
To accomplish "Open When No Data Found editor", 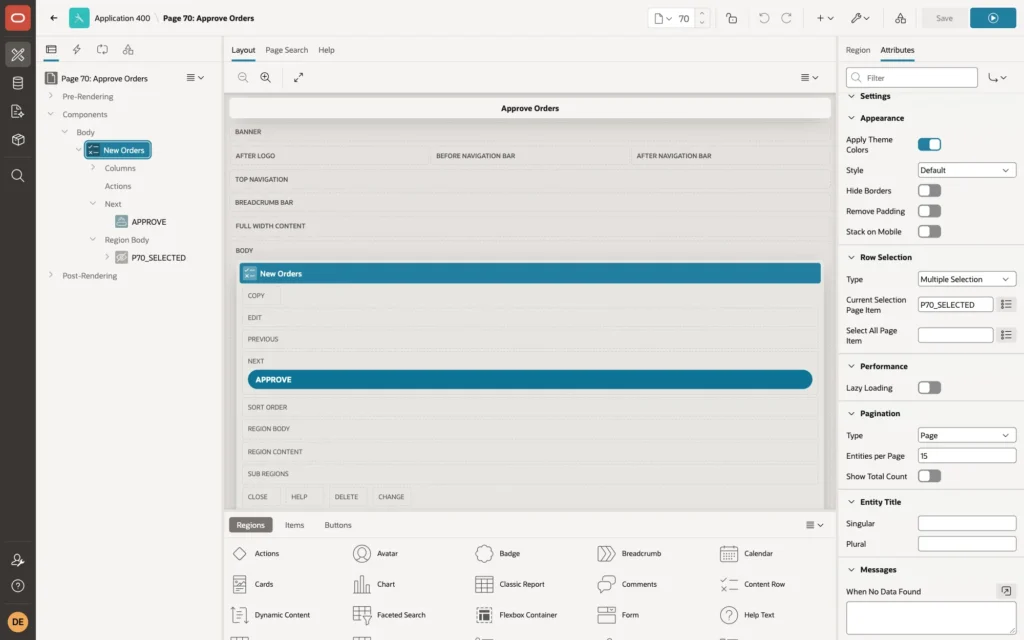I will click(1006, 591).
